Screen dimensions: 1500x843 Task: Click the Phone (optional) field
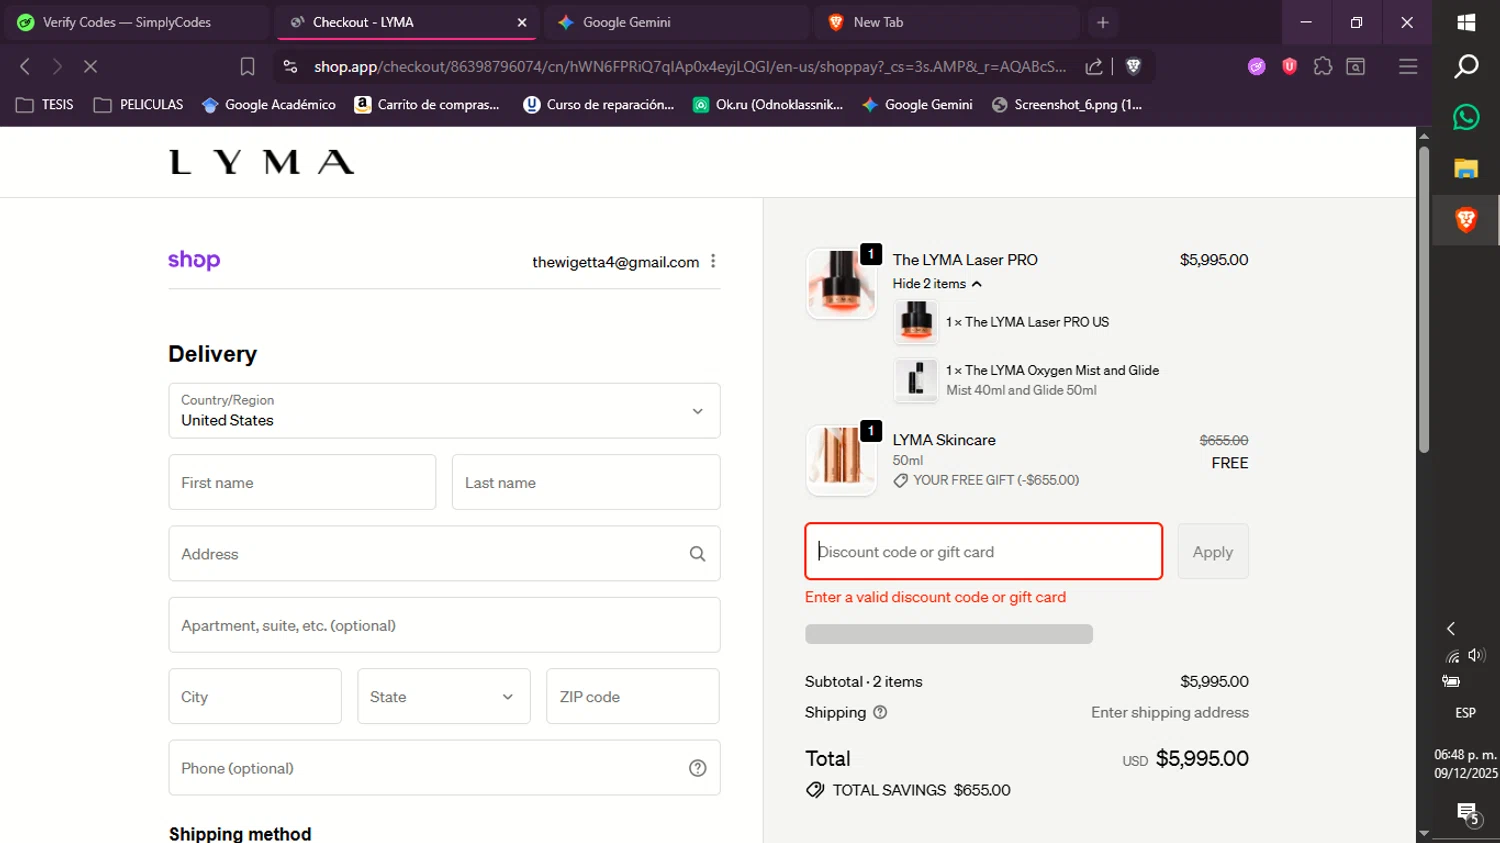click(x=444, y=768)
